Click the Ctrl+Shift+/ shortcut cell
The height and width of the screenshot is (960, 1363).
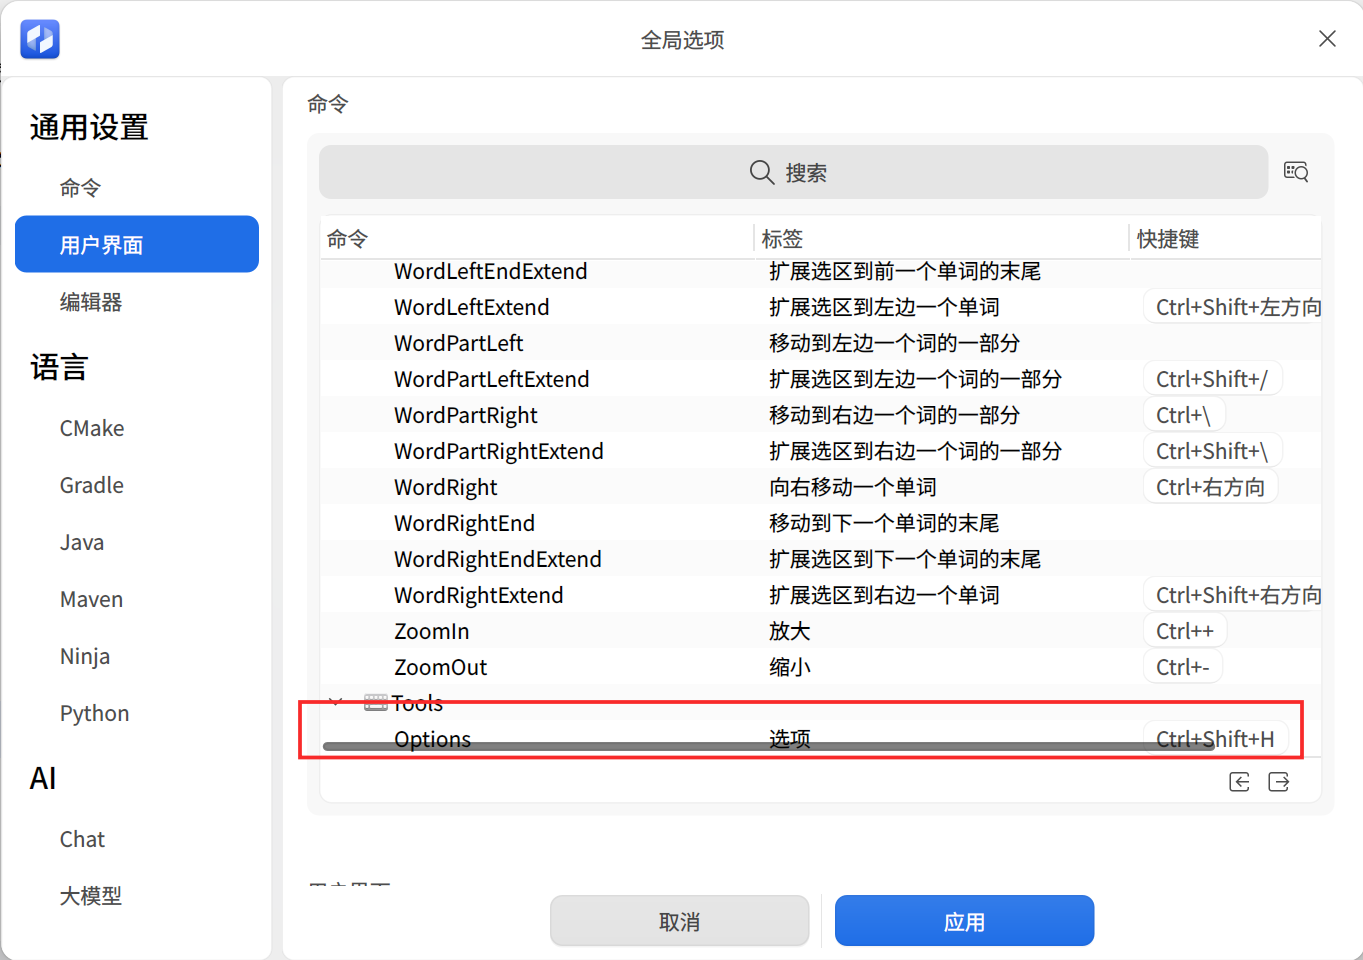click(x=1212, y=379)
